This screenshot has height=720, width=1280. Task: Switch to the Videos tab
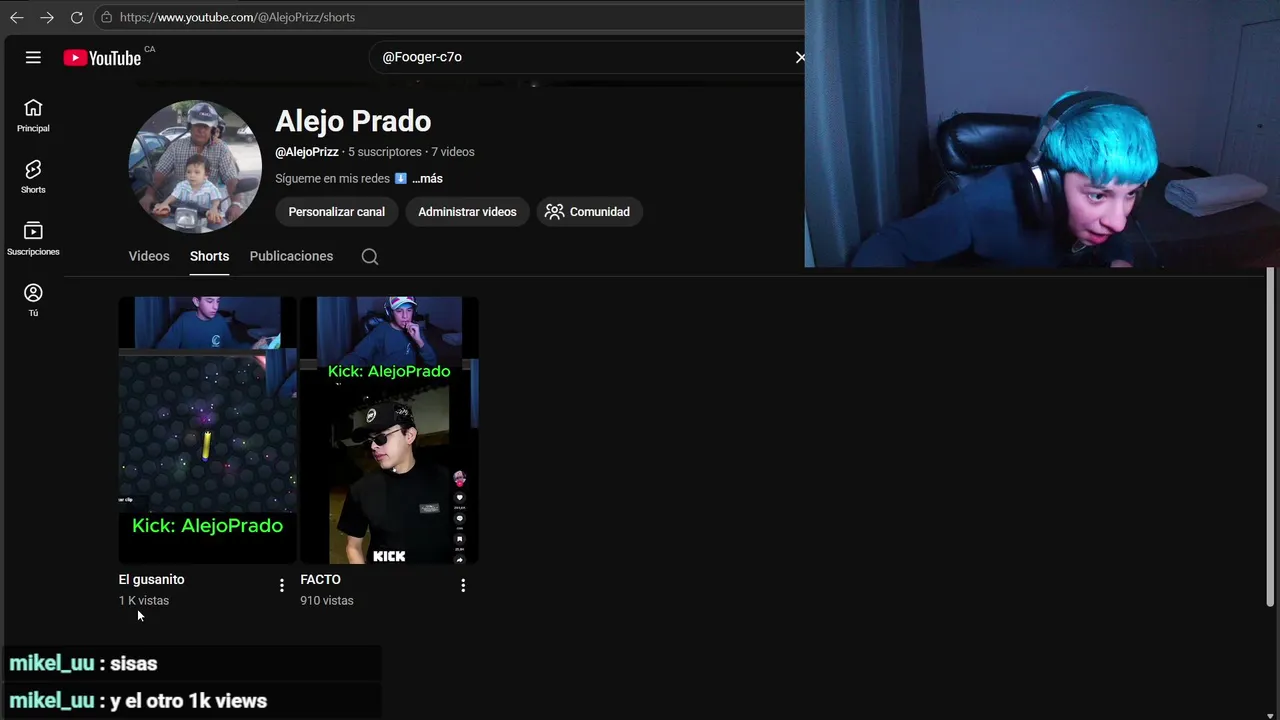point(149,256)
